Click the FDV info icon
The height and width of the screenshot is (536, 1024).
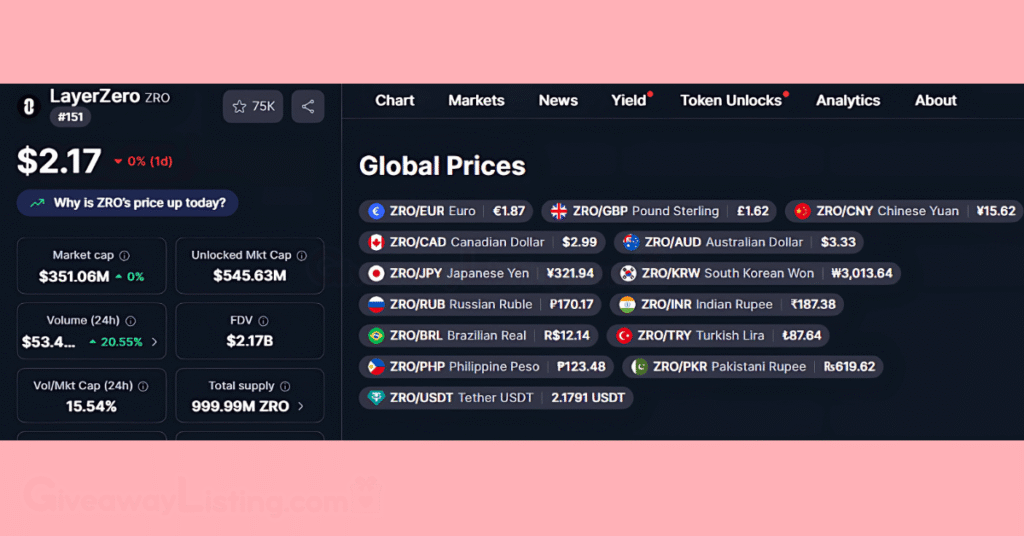tap(263, 321)
